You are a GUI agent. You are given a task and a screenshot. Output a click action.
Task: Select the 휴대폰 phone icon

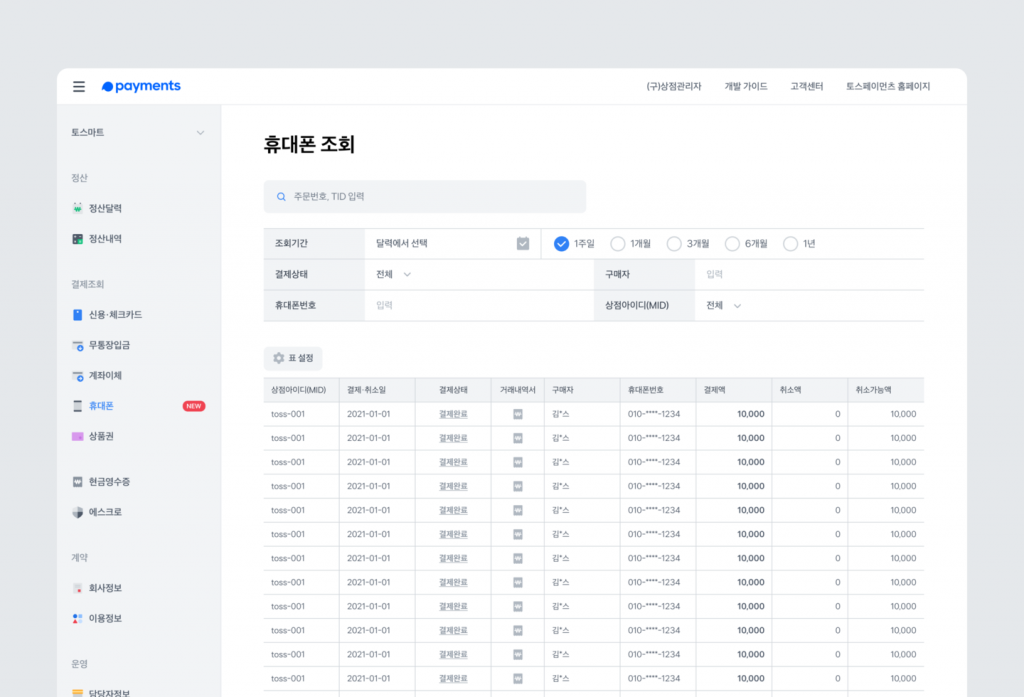pos(78,406)
